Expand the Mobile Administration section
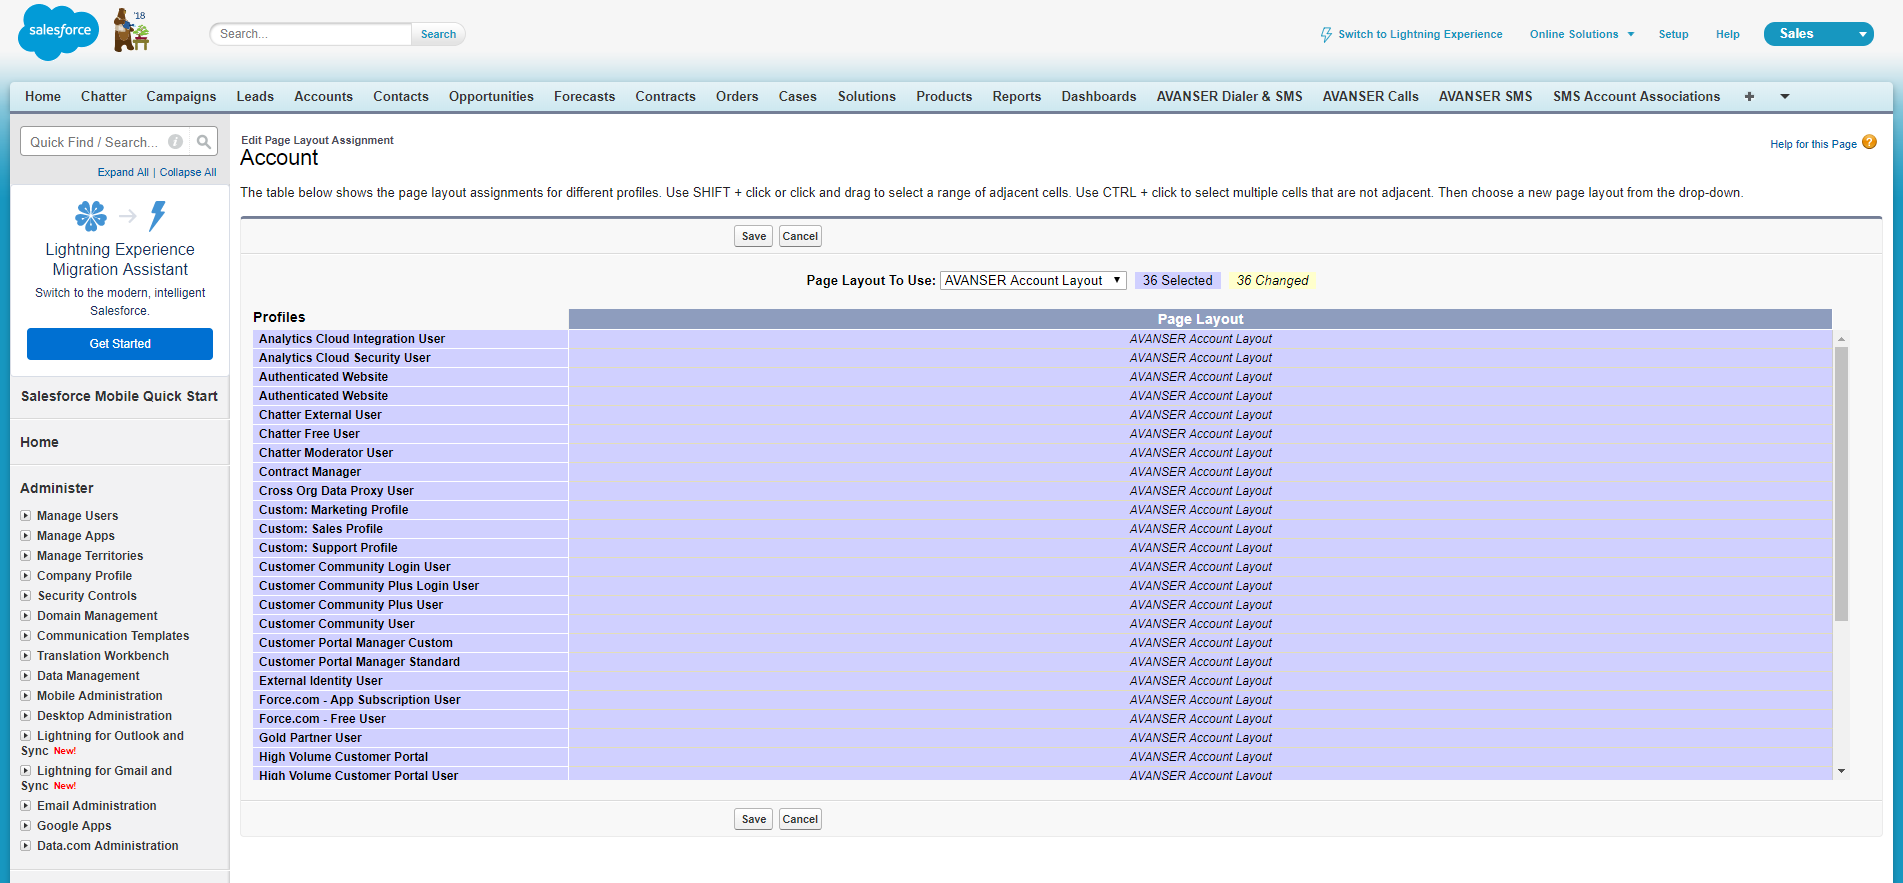Viewport: 1903px width, 883px height. point(26,696)
